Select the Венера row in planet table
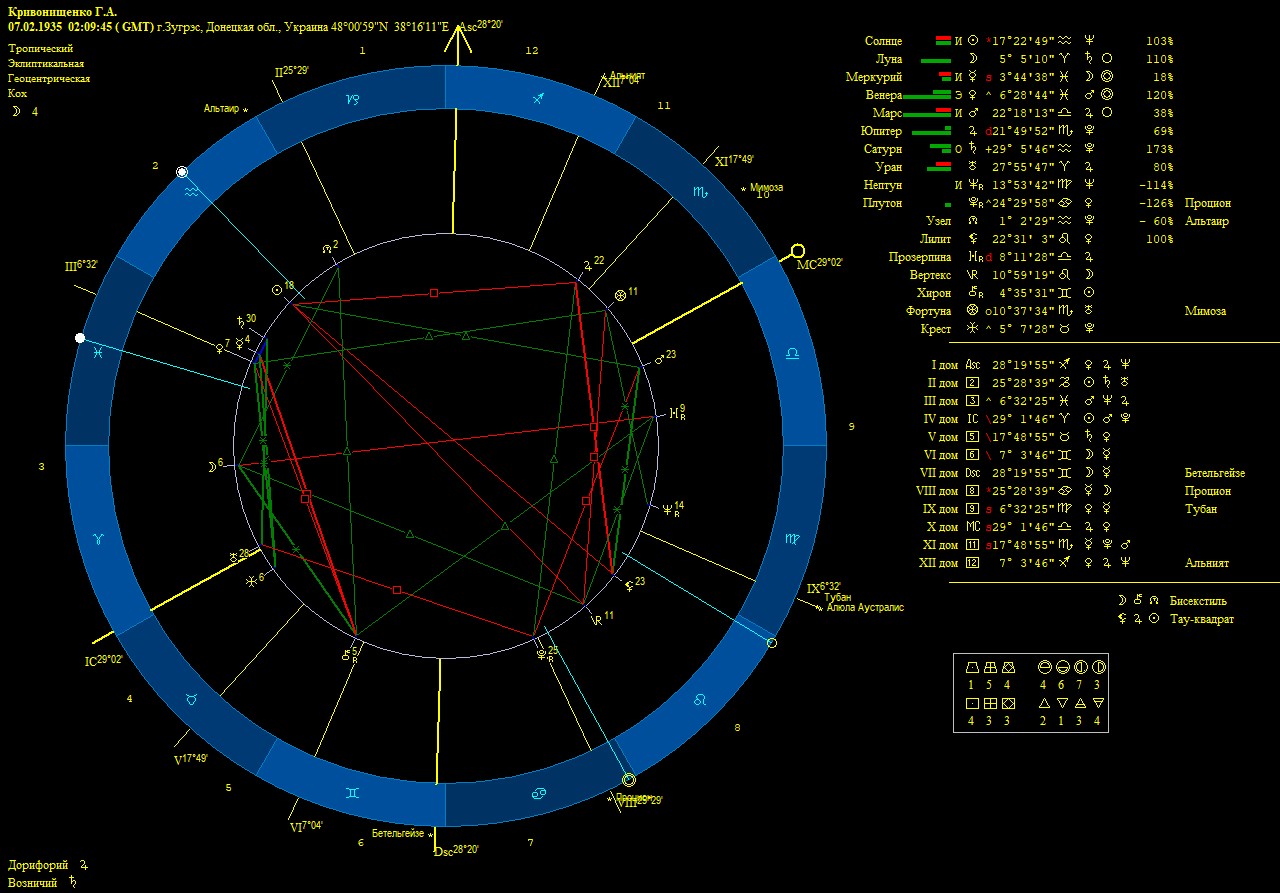 (1020, 95)
